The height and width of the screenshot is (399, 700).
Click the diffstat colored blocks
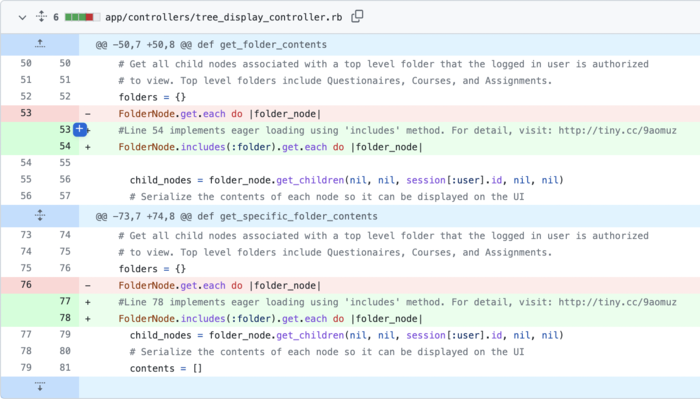pyautogui.click(x=82, y=17)
